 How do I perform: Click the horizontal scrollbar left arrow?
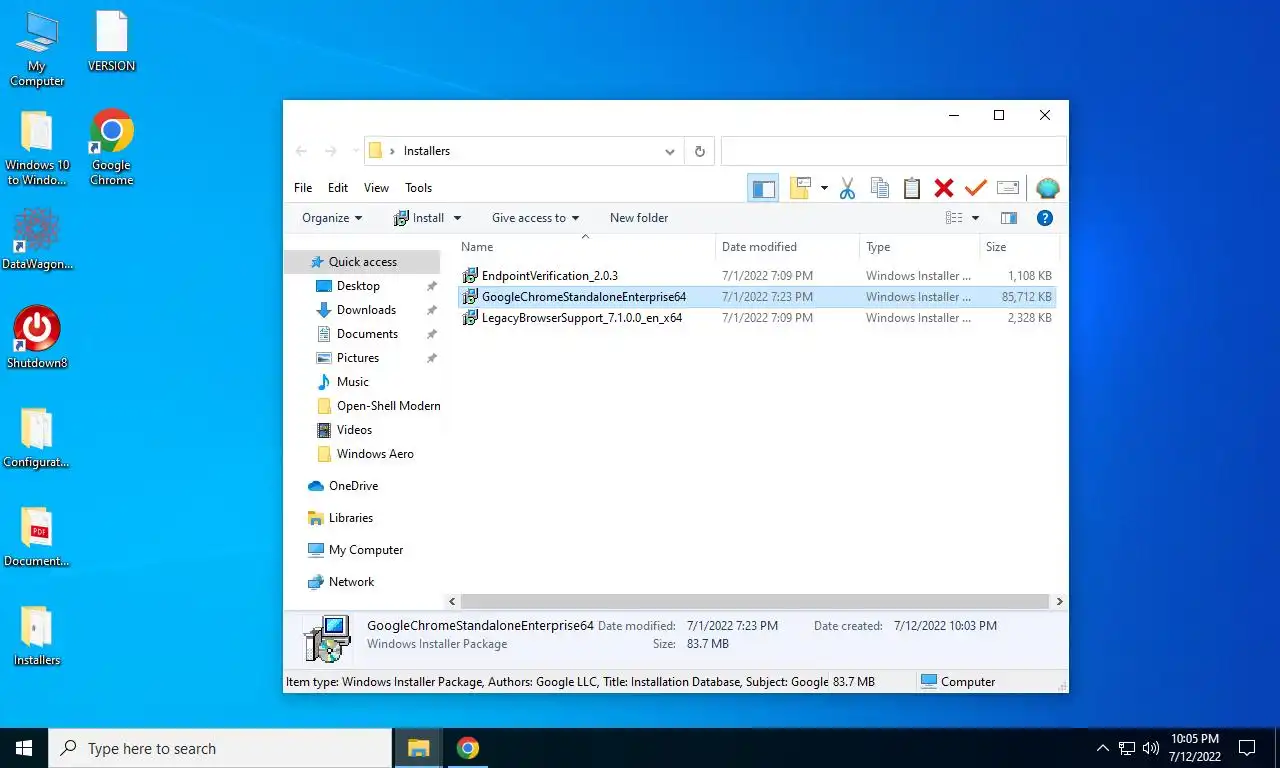(x=452, y=602)
